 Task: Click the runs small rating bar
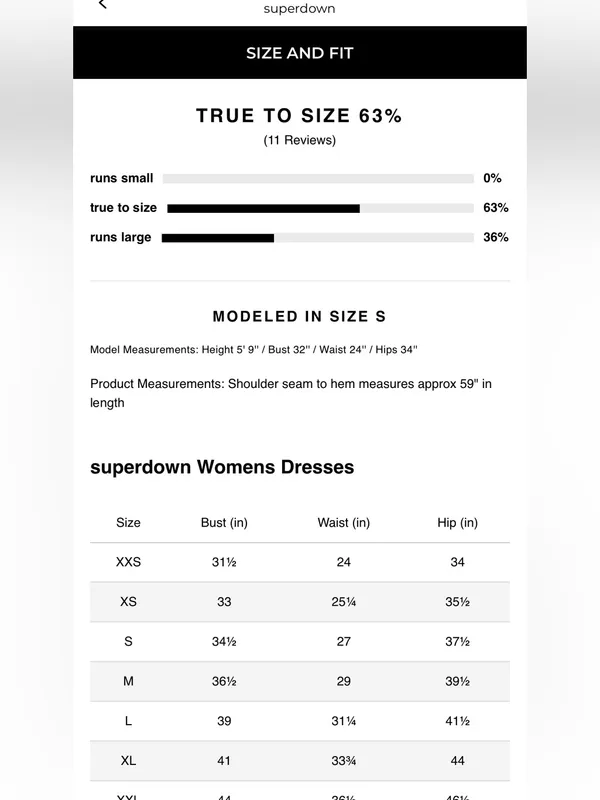(318, 179)
